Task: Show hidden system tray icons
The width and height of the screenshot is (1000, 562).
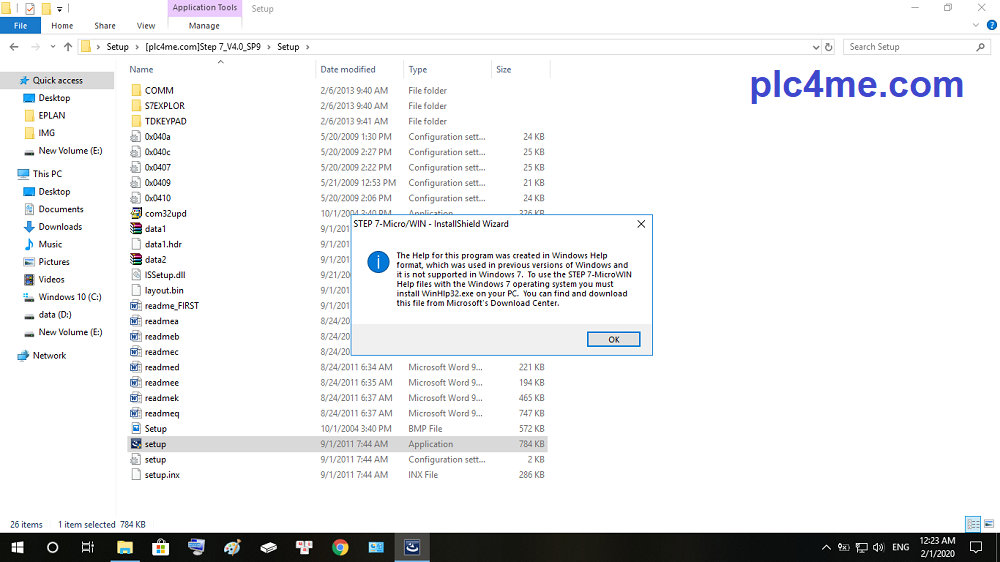Action: click(x=826, y=547)
